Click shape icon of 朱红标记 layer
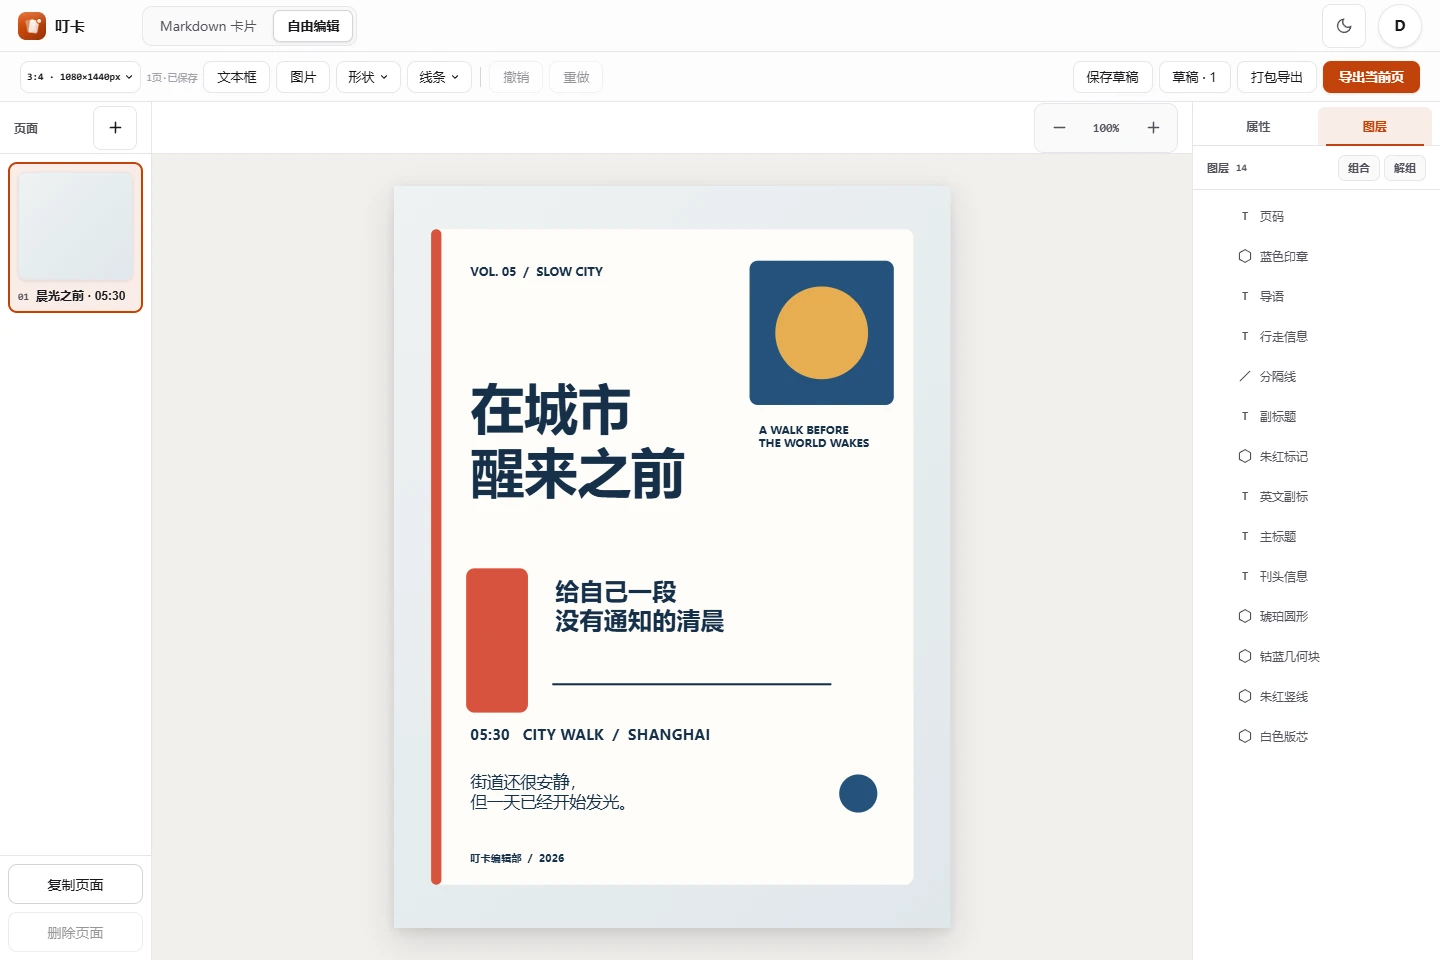This screenshot has width=1440, height=960. (x=1245, y=456)
